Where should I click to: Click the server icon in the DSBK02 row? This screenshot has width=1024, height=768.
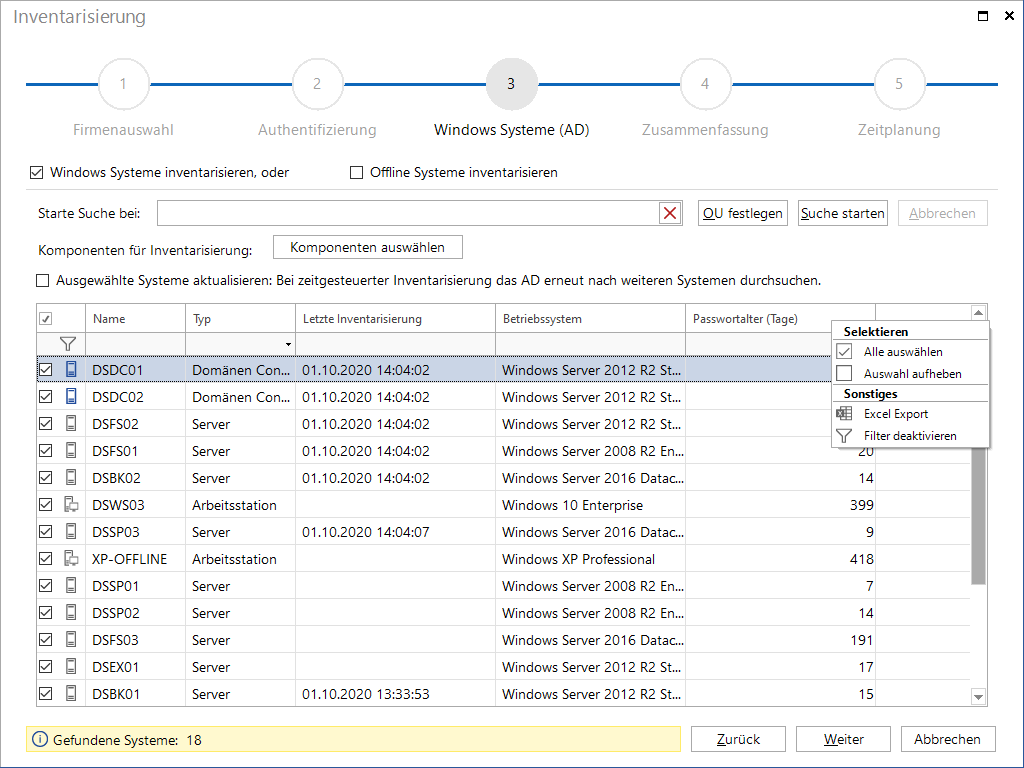[71, 477]
